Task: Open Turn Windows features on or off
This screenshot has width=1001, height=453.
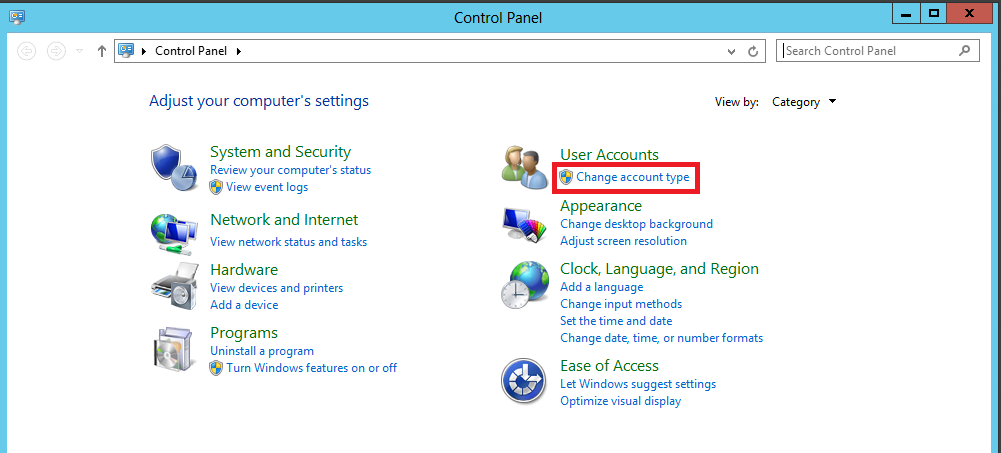Action: pos(311,368)
